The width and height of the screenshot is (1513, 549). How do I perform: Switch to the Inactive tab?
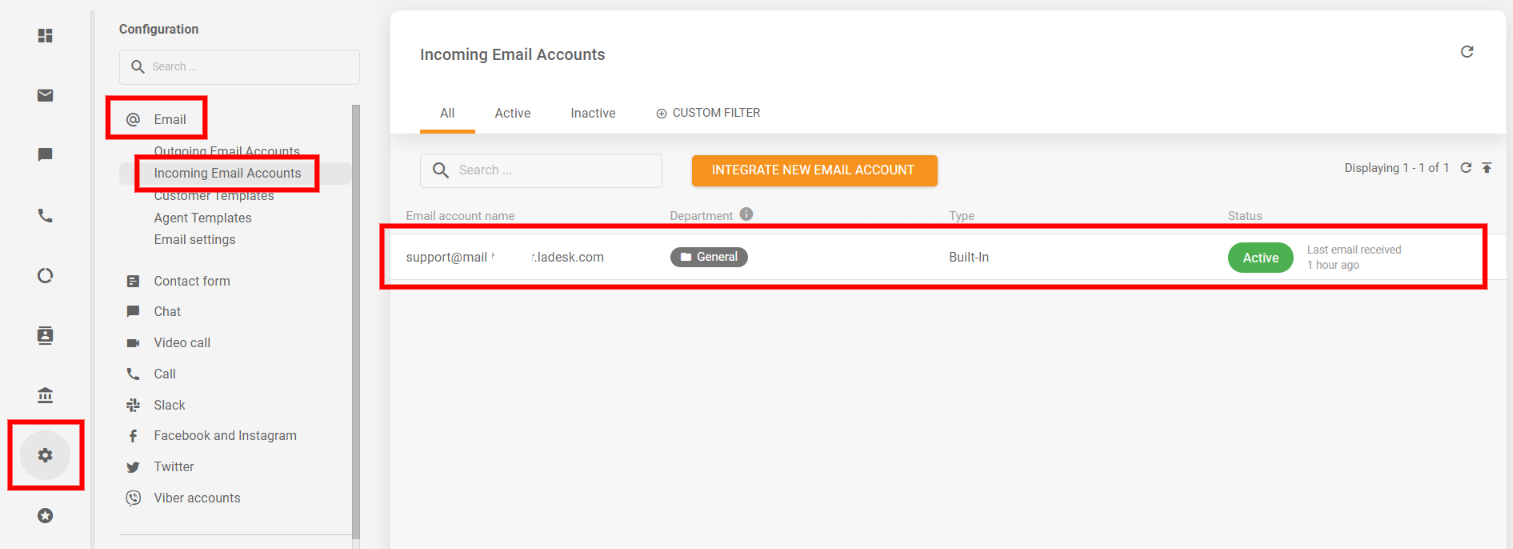[x=593, y=113]
